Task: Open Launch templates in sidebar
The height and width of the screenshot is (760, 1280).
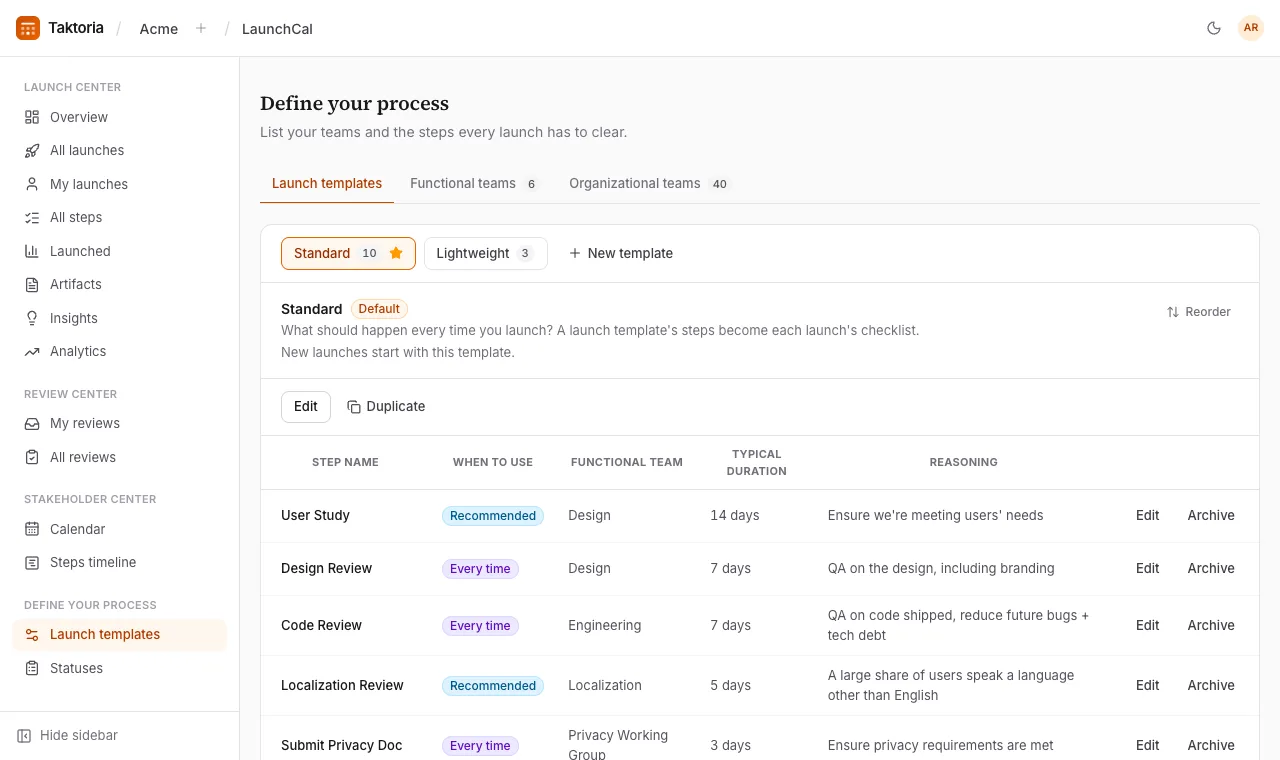Action: click(x=120, y=634)
